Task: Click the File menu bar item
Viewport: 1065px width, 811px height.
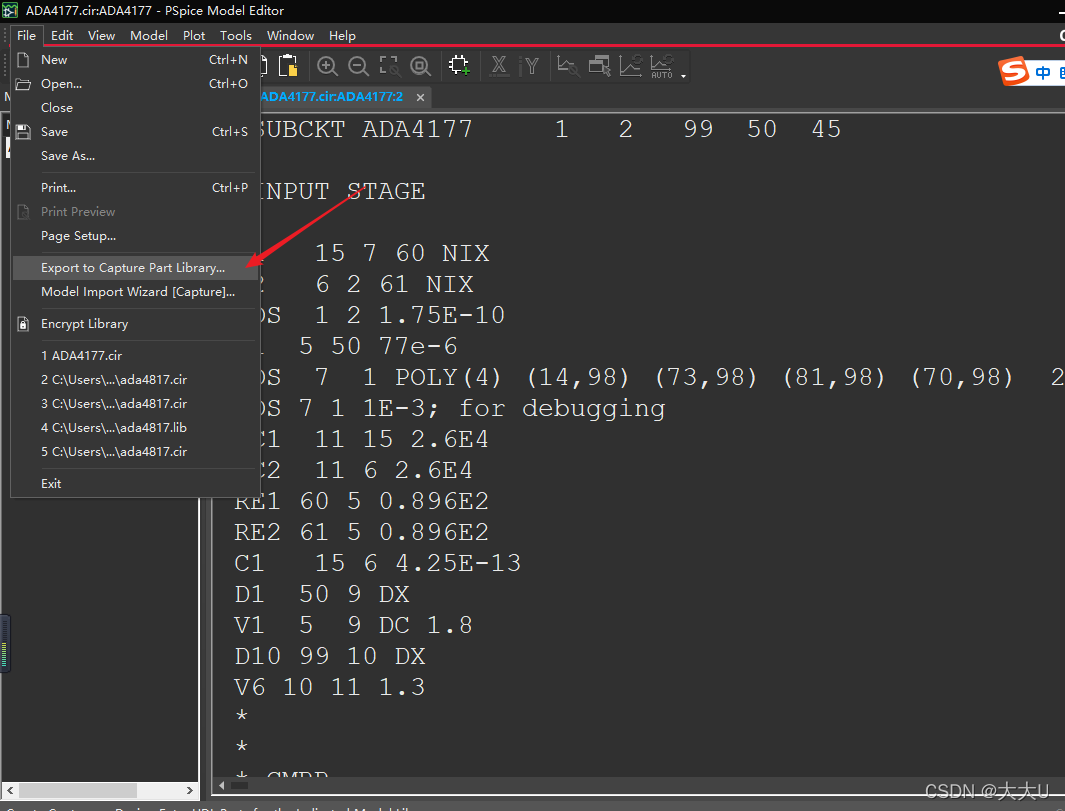Action: 26,35
